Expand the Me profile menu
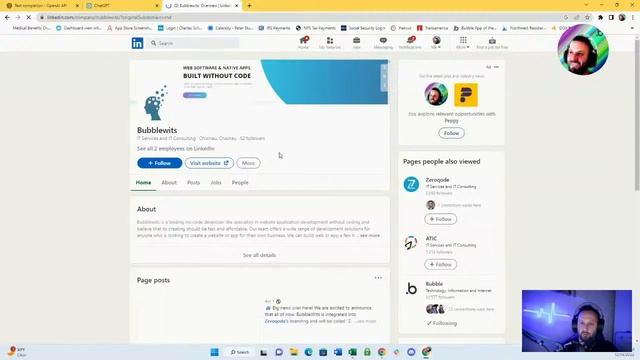 tap(436, 42)
